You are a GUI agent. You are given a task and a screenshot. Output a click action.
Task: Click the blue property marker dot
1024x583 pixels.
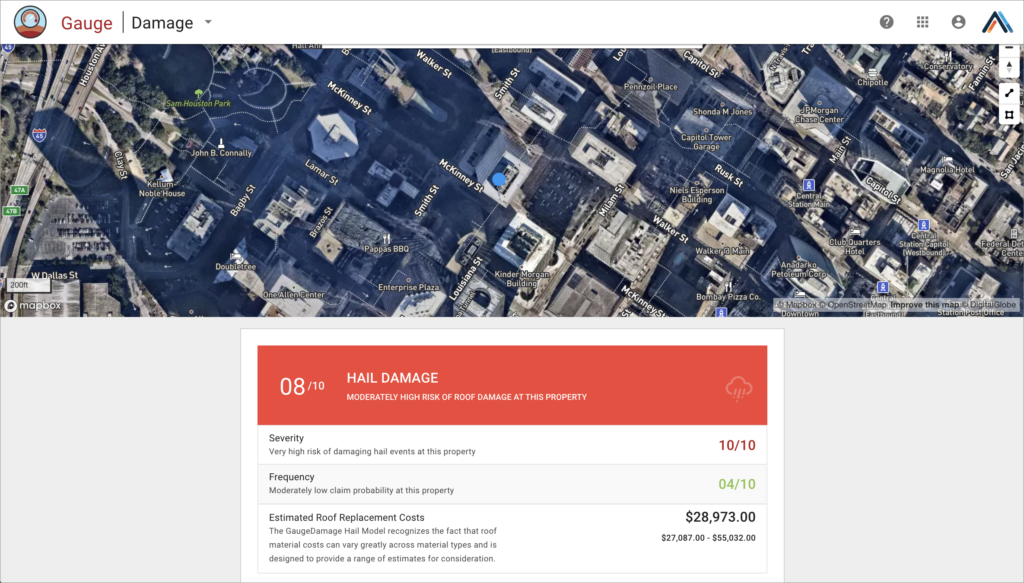click(499, 179)
